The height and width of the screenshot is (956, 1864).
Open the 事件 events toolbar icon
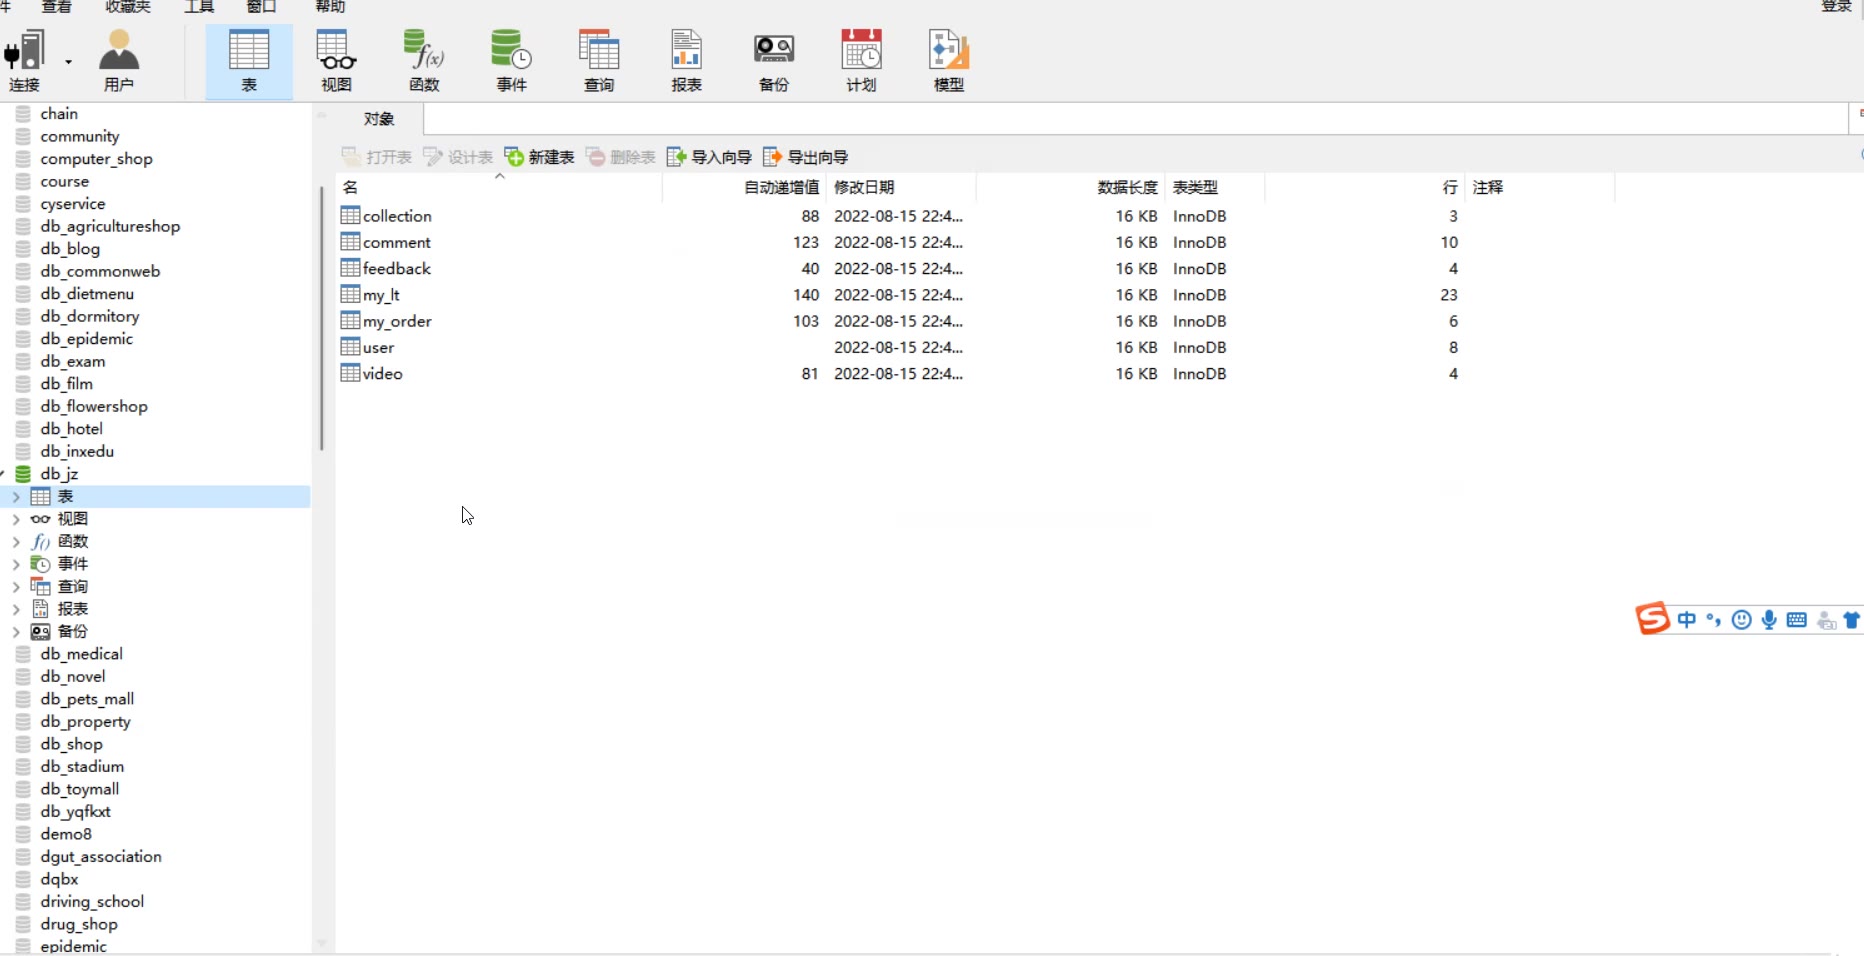click(511, 60)
